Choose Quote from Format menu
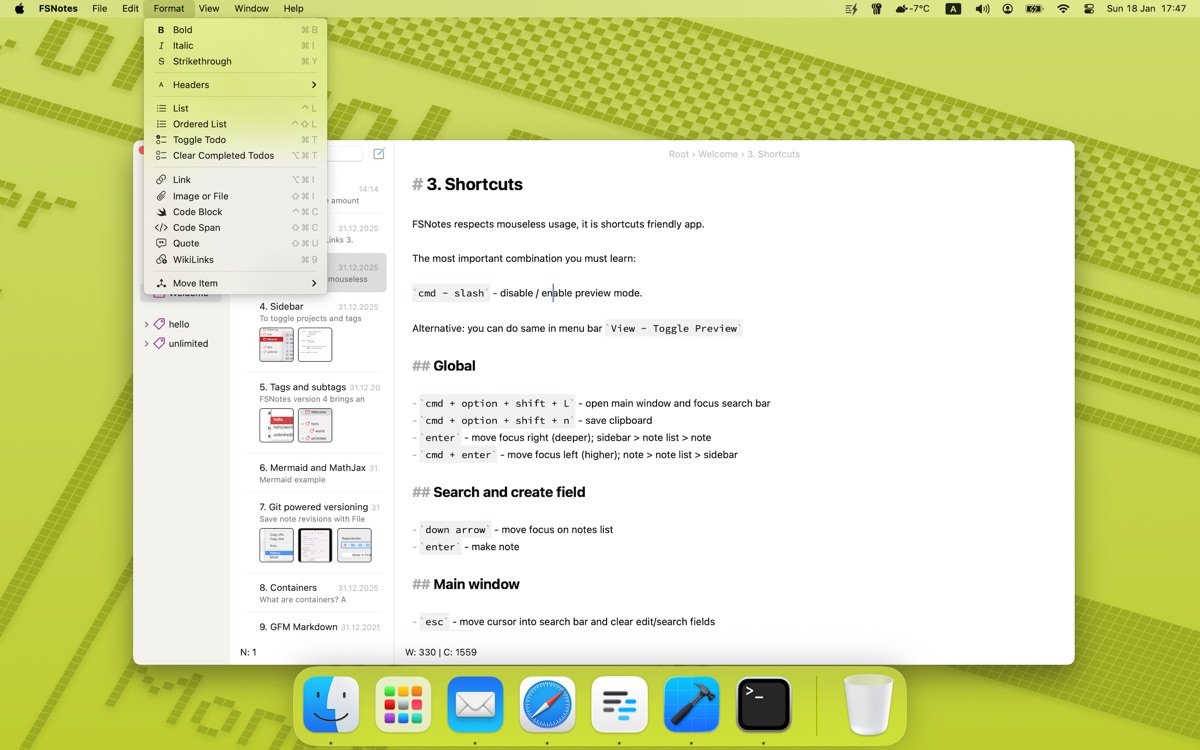 (x=235, y=243)
